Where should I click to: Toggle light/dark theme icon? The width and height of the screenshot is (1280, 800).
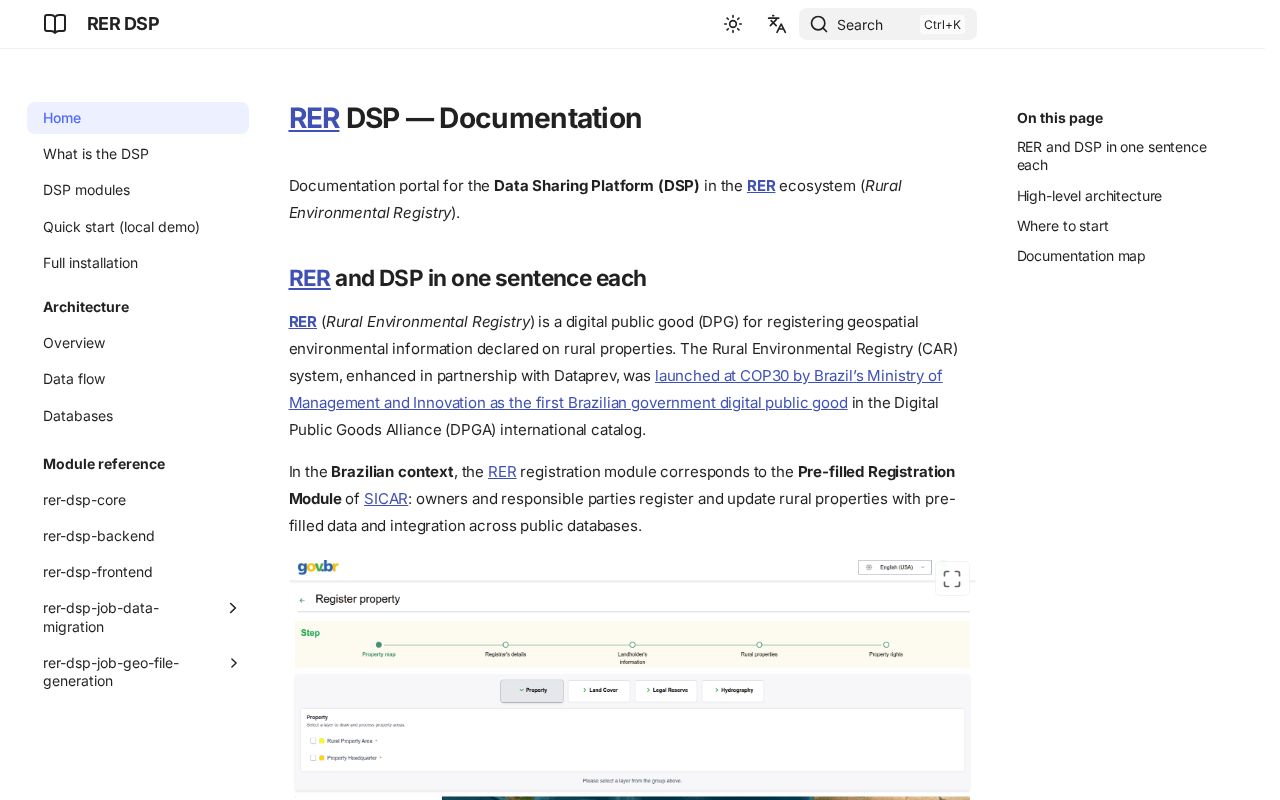(733, 24)
